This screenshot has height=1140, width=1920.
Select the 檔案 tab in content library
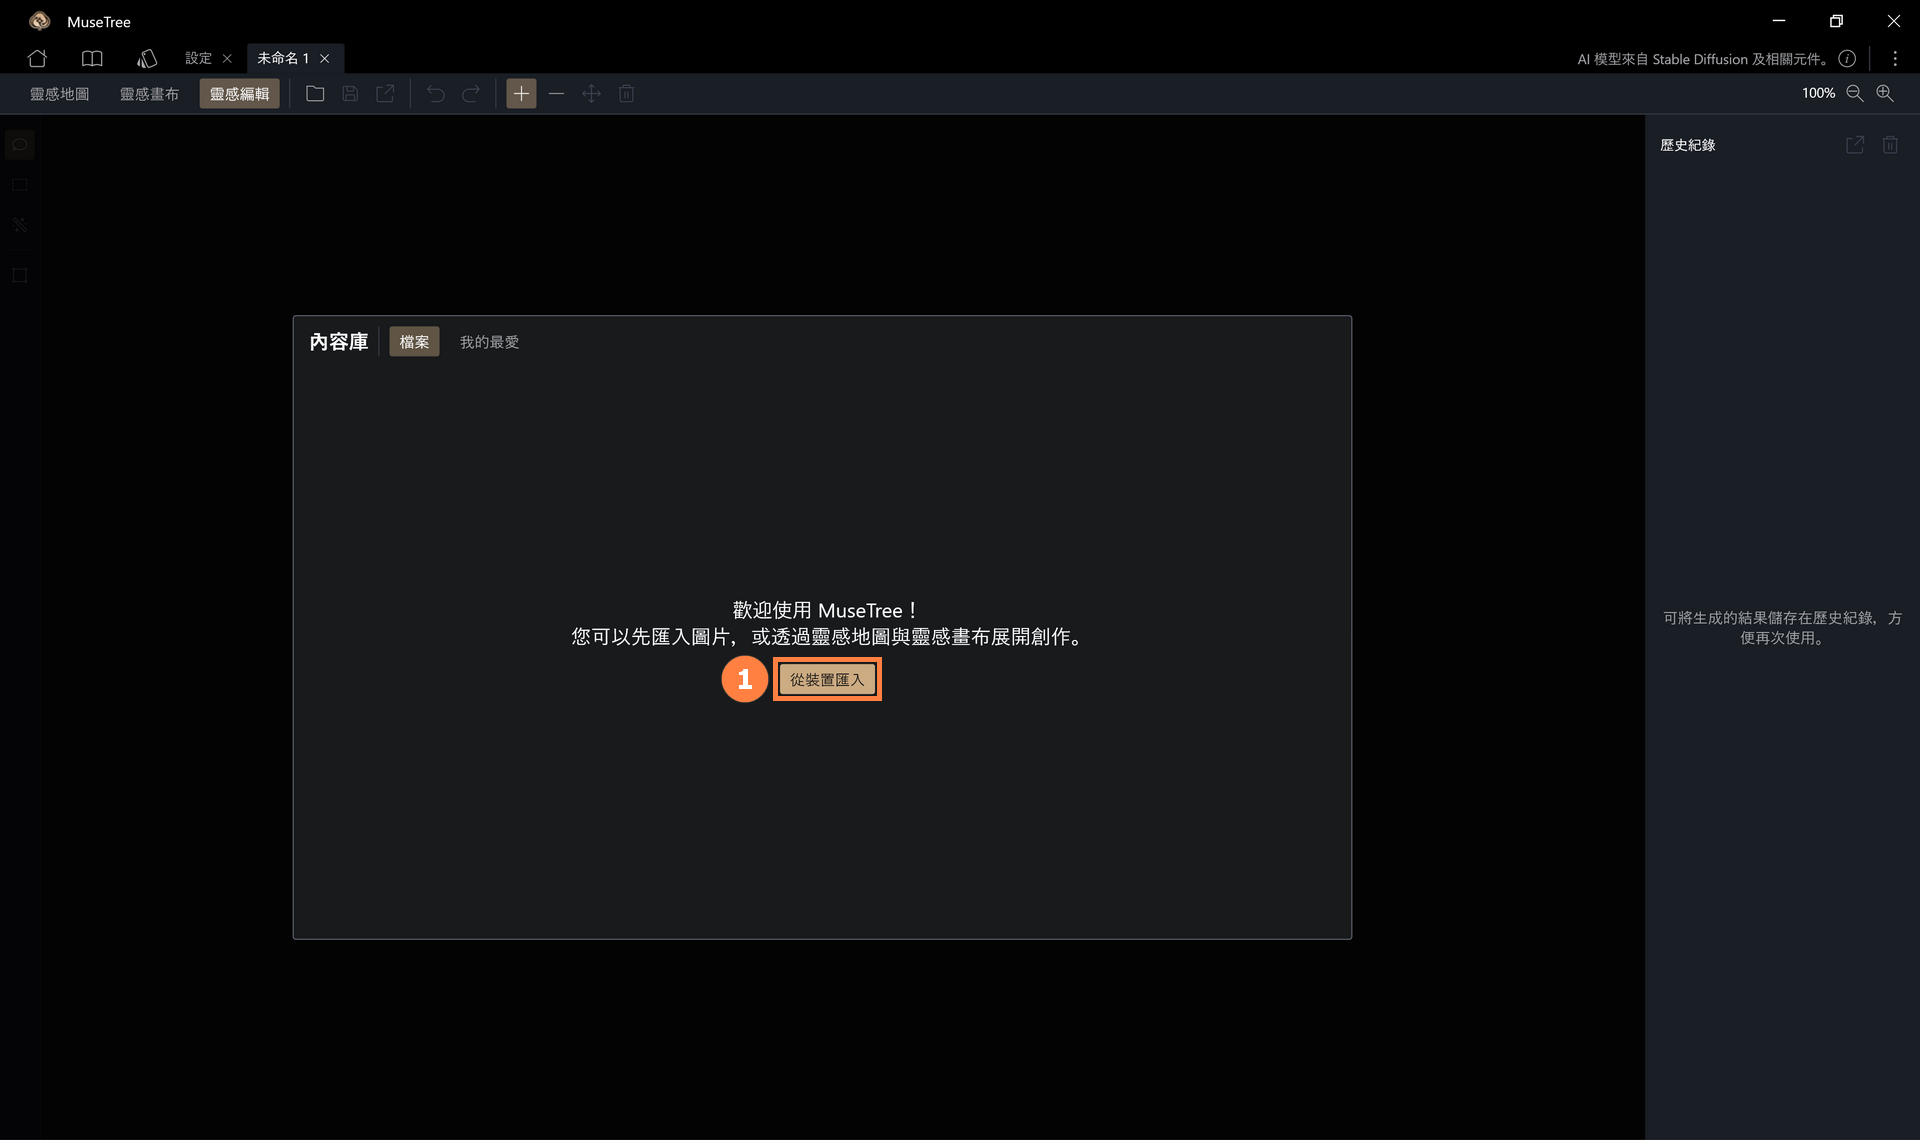pyautogui.click(x=414, y=342)
